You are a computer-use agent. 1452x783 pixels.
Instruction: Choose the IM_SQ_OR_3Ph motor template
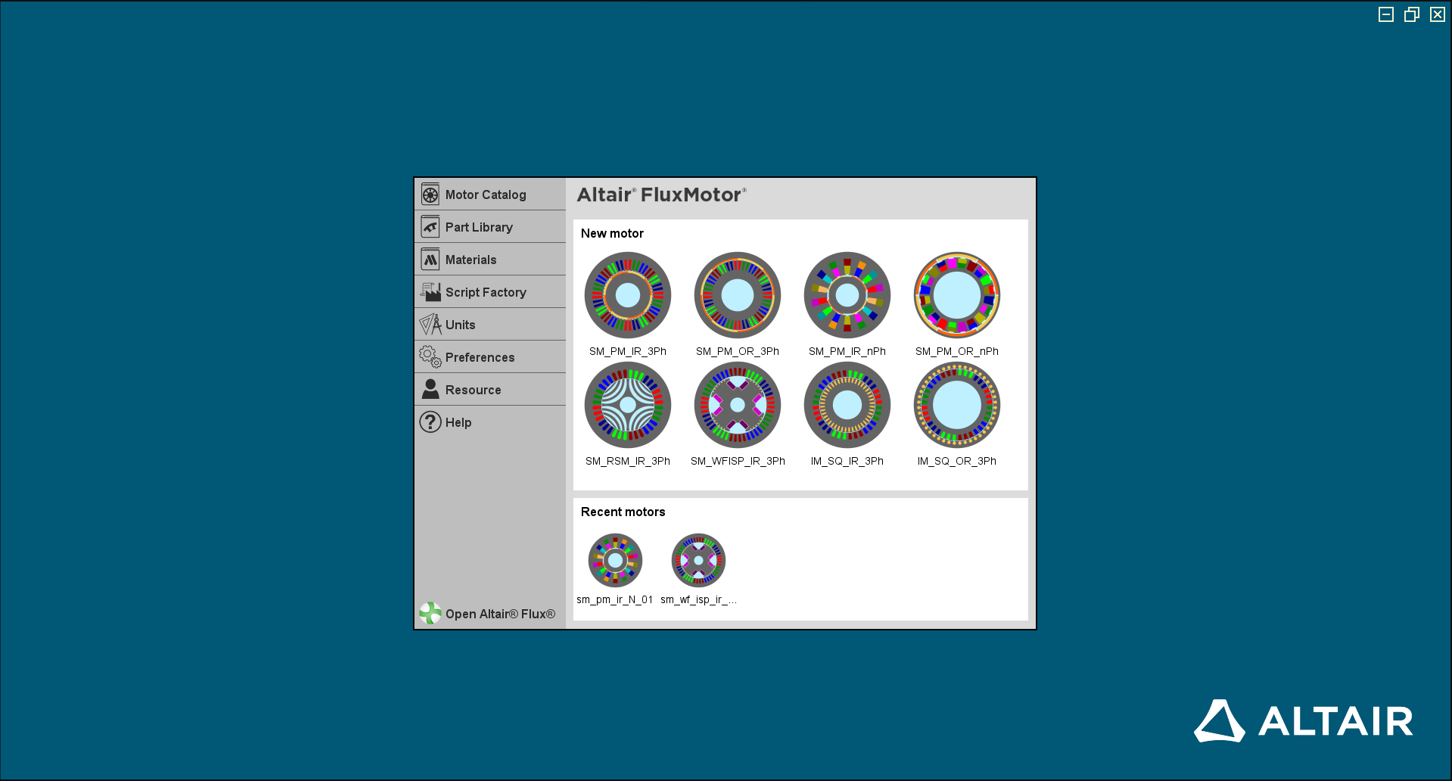(957, 406)
